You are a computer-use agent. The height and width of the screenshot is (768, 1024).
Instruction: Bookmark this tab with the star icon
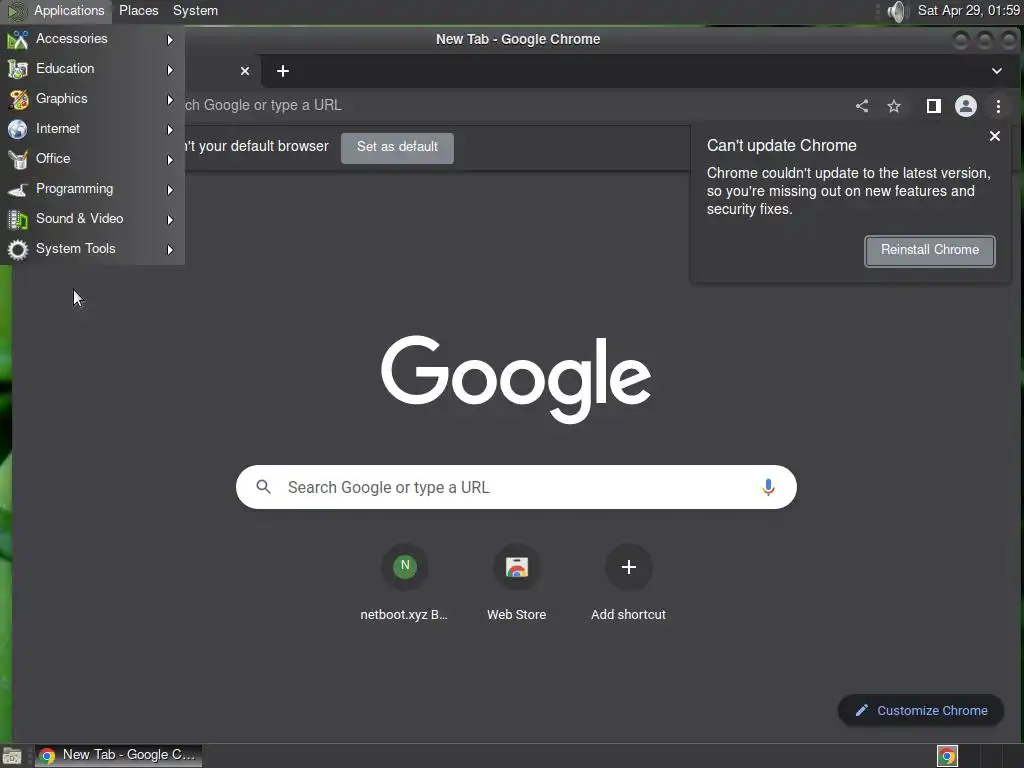point(894,106)
